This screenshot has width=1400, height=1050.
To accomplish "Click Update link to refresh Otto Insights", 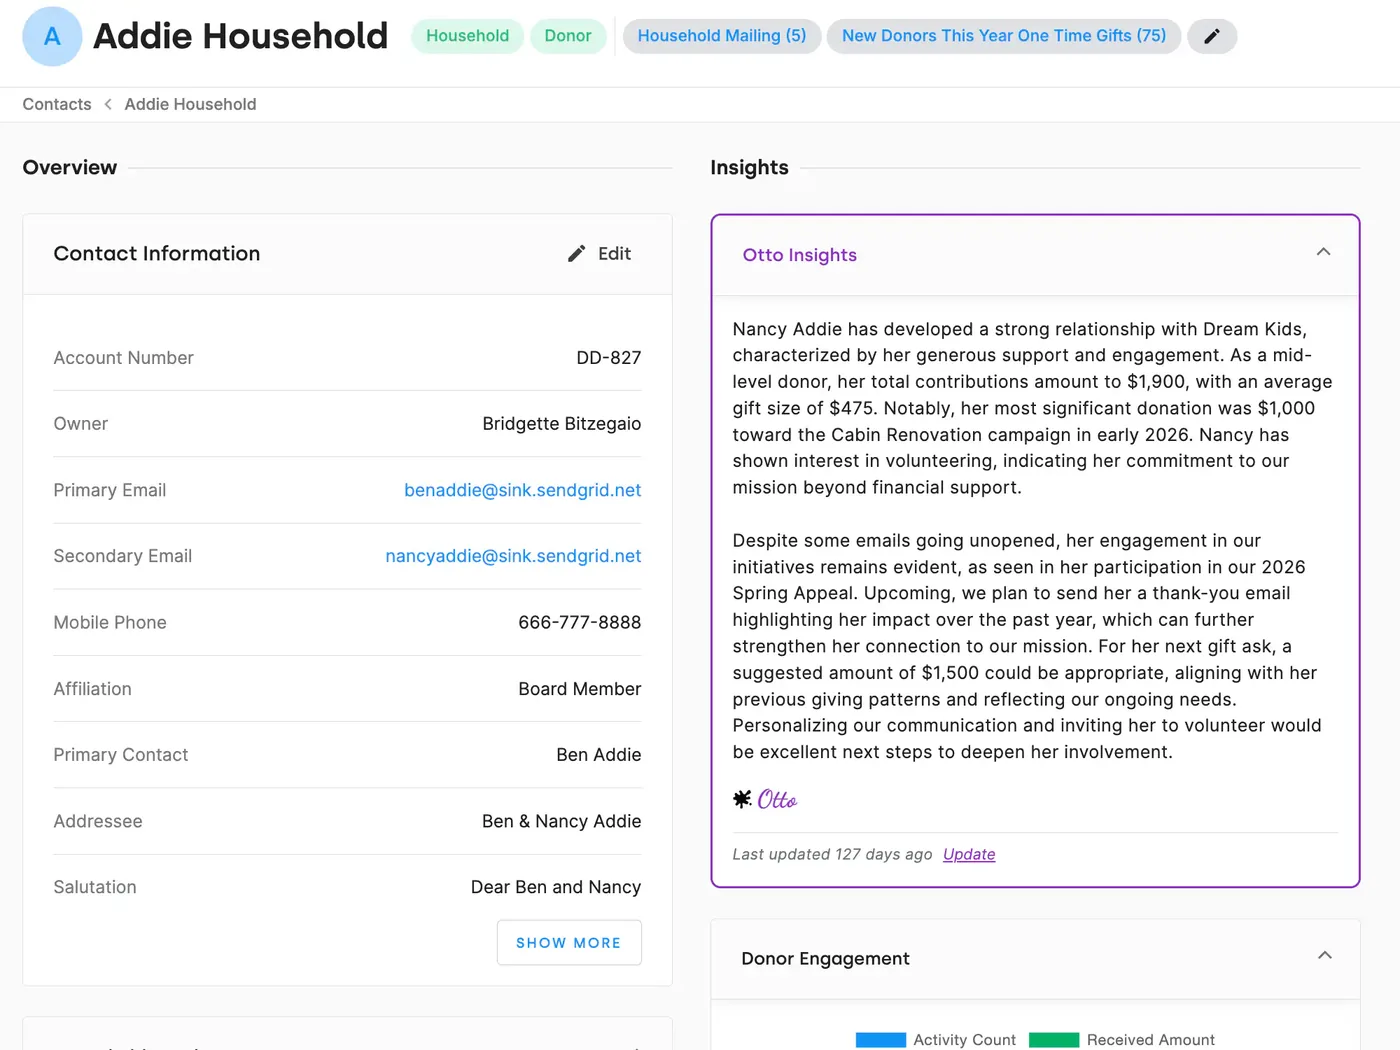I will pyautogui.click(x=969, y=854).
